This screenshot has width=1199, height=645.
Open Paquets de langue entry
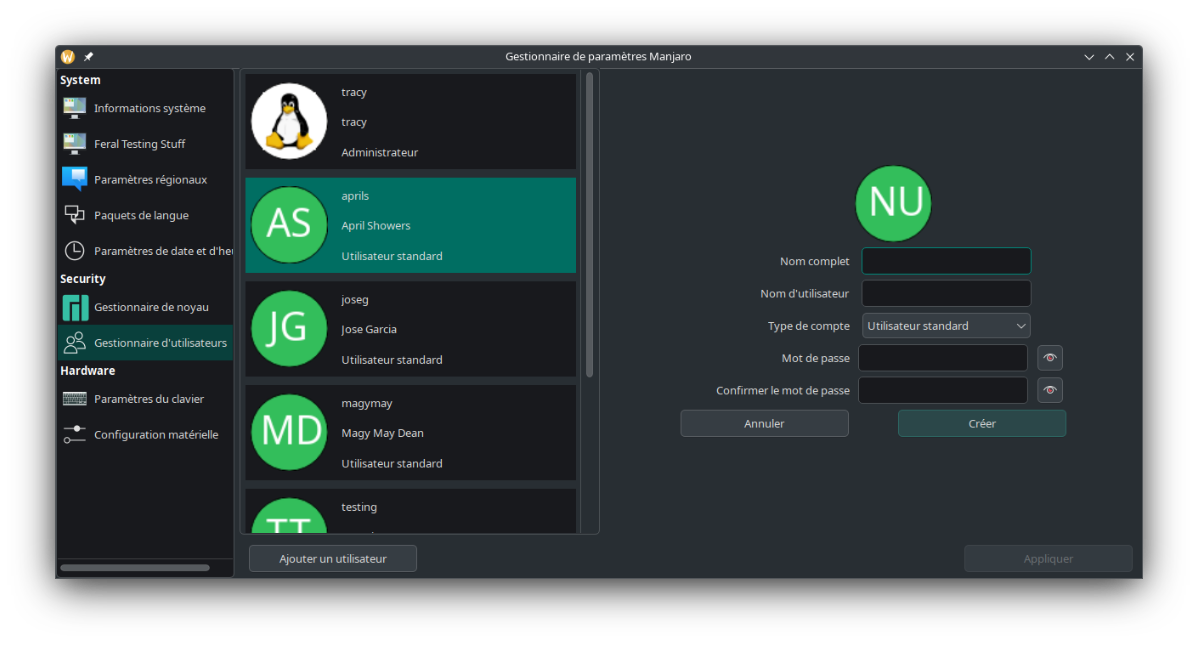(145, 215)
